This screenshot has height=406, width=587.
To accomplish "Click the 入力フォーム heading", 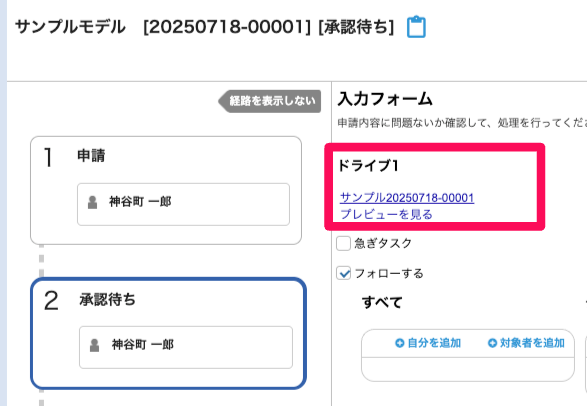I will tap(385, 99).
